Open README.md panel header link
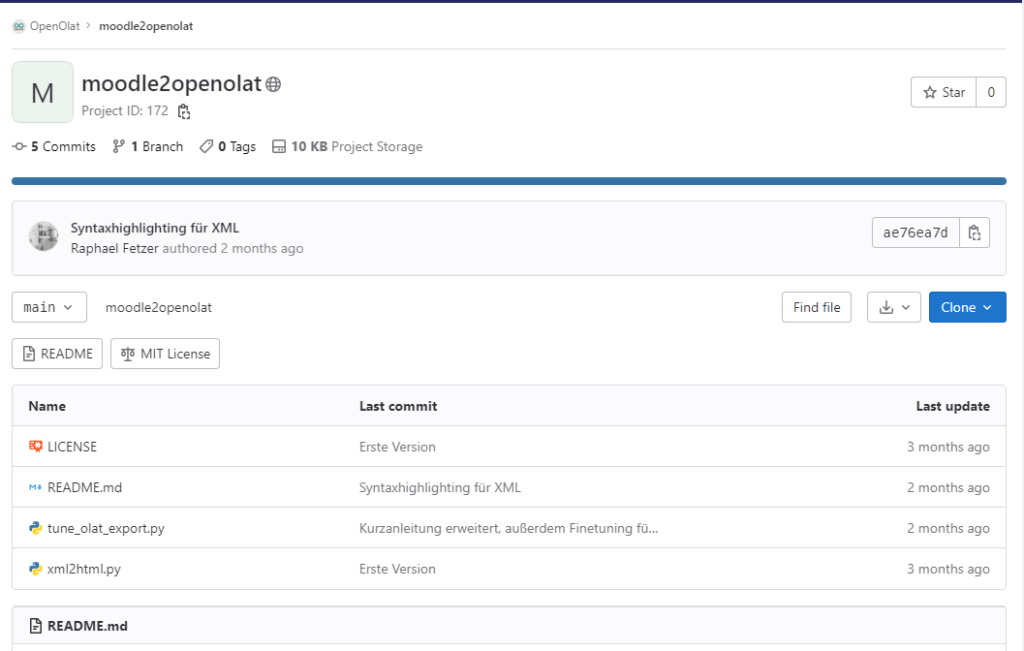1024x651 pixels. point(87,626)
